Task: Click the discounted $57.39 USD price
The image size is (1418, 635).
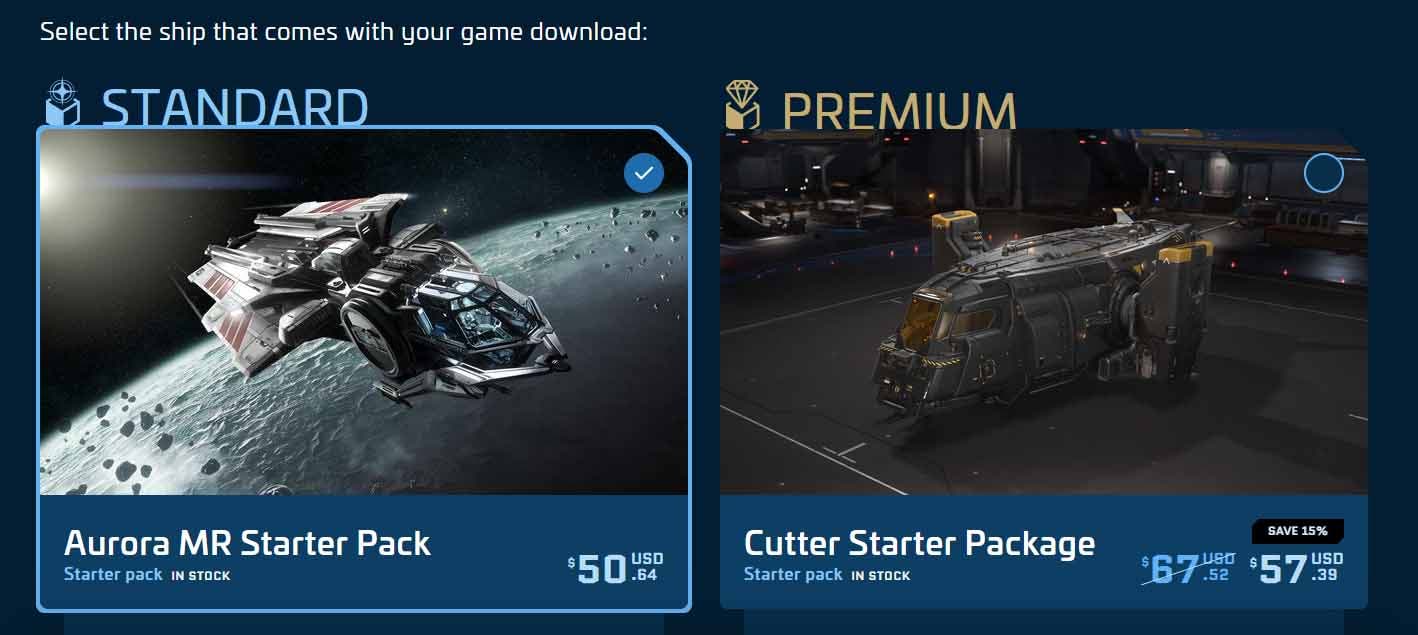Action: click(1296, 568)
